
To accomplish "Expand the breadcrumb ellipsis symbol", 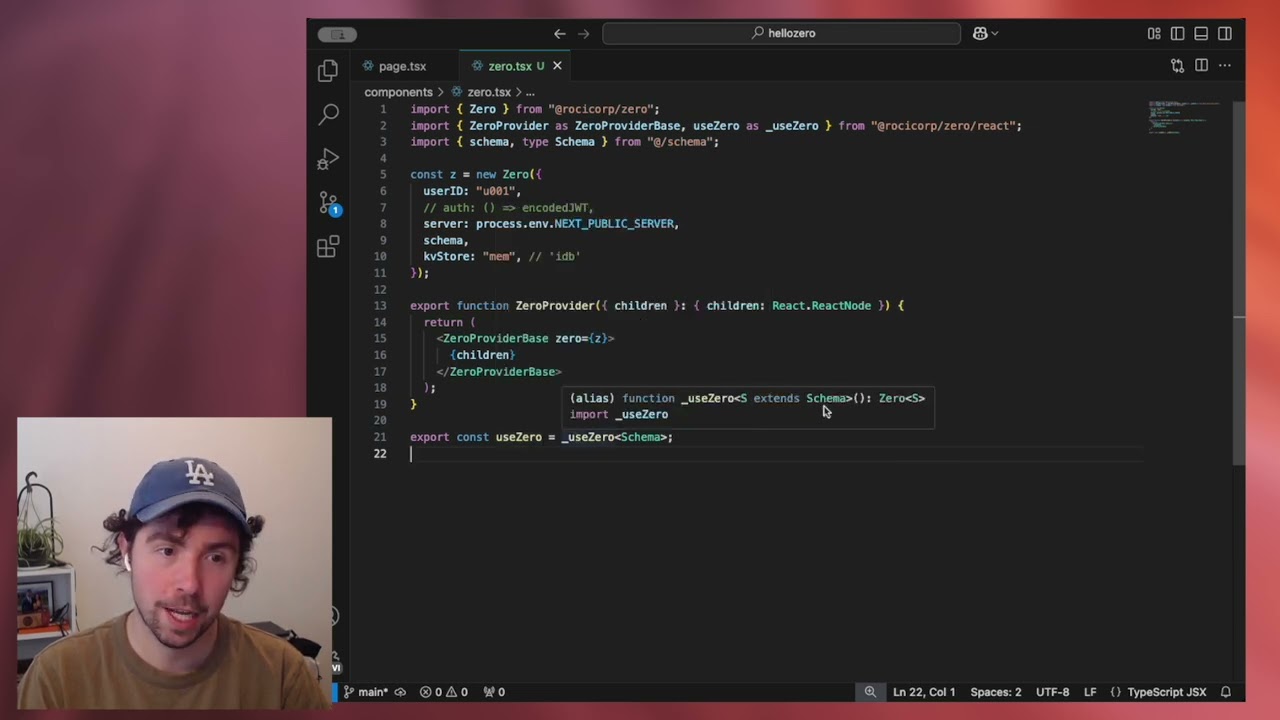I will [531, 92].
